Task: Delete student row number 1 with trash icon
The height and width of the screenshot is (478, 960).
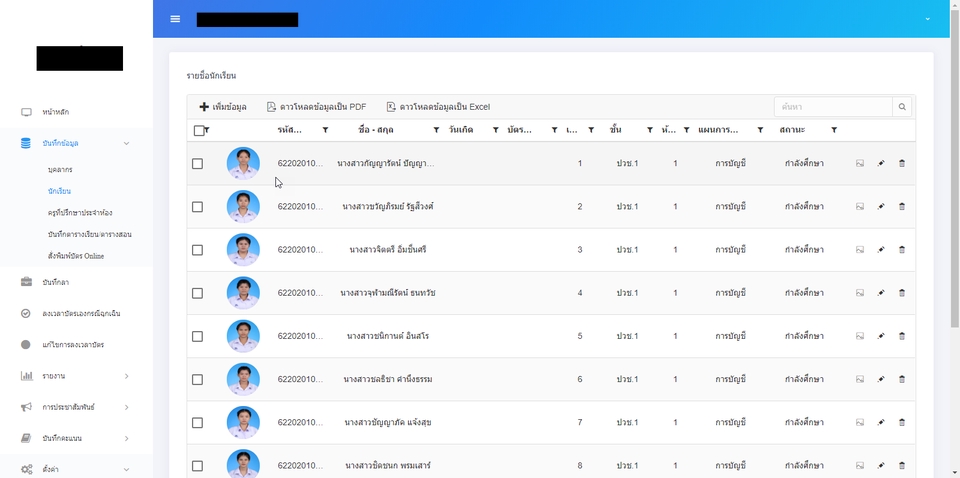Action: coord(902,163)
